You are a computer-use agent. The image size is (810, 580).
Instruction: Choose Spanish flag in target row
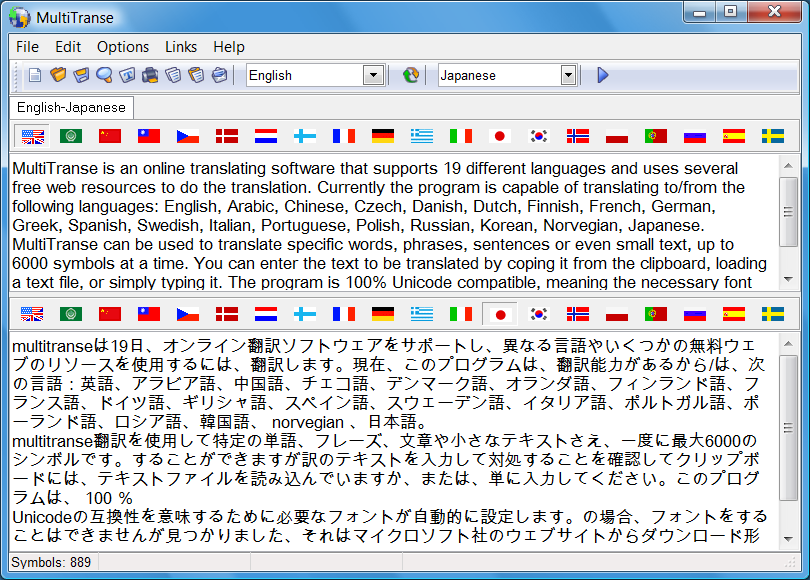(x=734, y=314)
